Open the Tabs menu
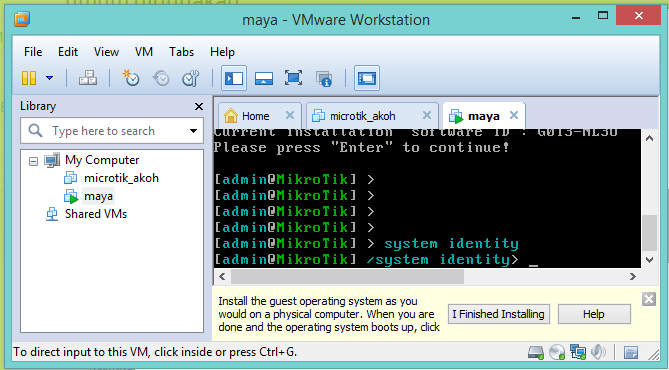This screenshot has width=669, height=370. [x=181, y=52]
